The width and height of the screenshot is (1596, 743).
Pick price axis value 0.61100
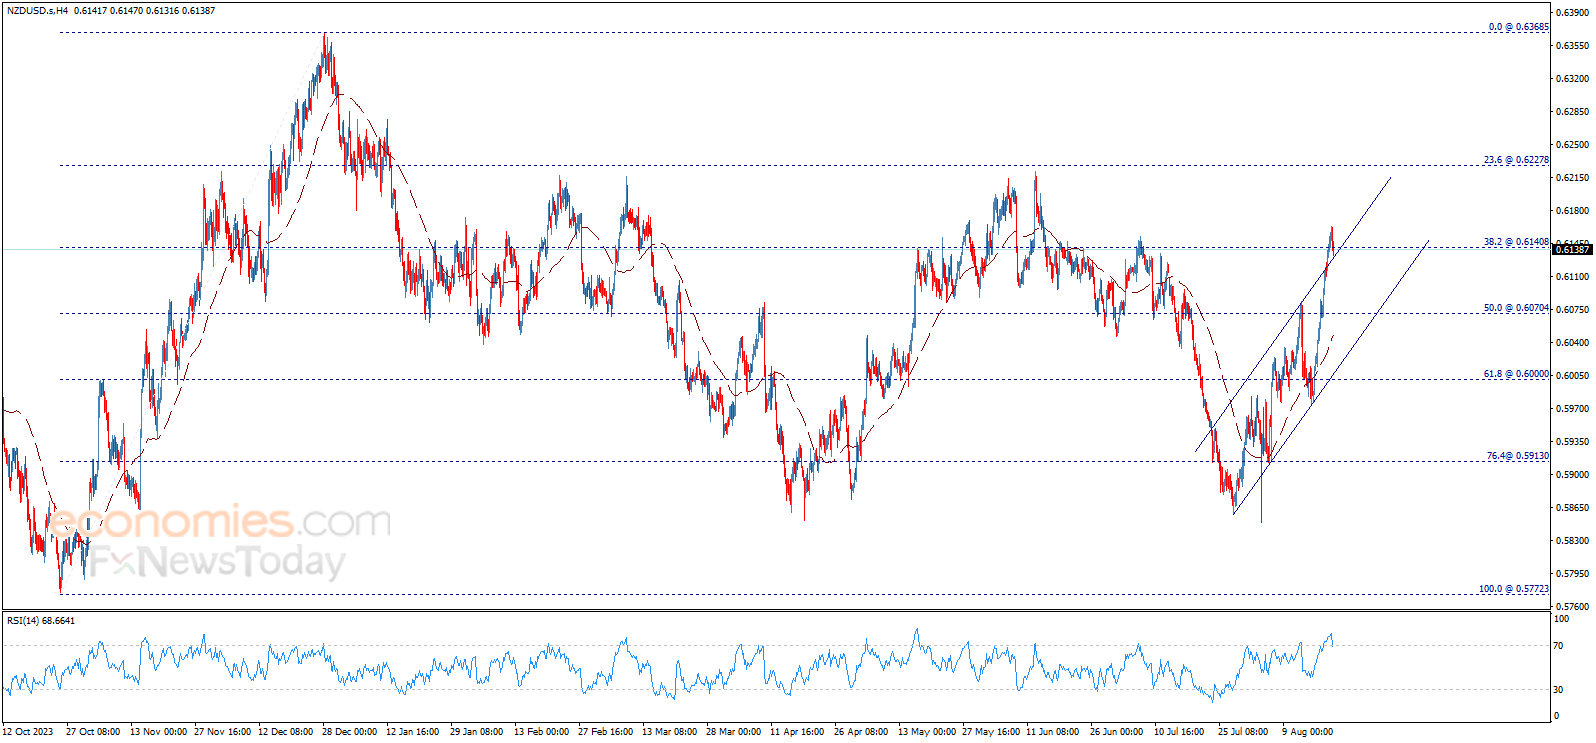tap(1572, 277)
